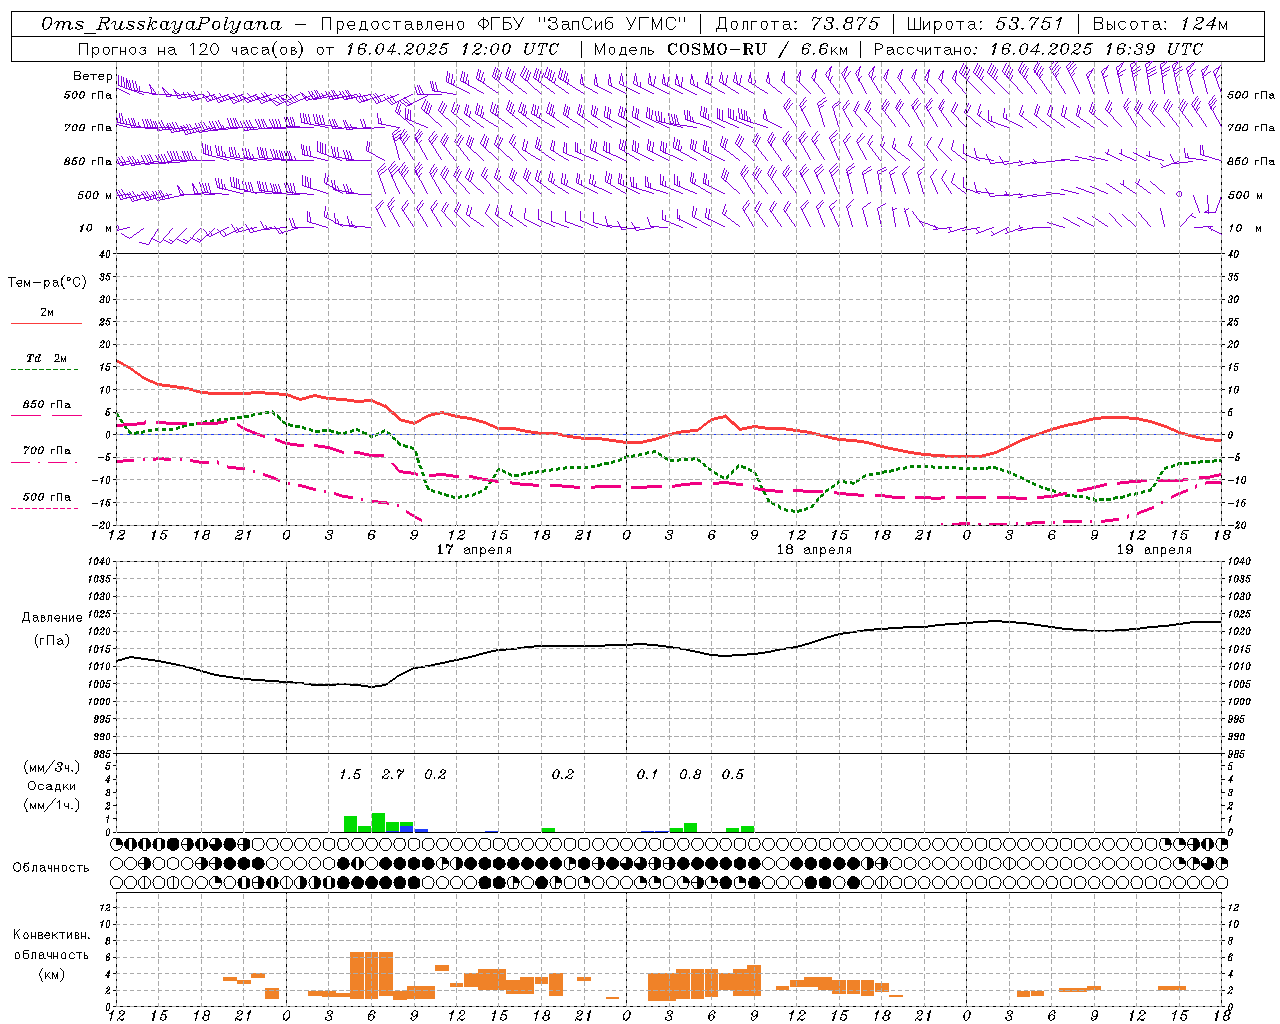Click the 2.7 precipitation total

(393, 774)
